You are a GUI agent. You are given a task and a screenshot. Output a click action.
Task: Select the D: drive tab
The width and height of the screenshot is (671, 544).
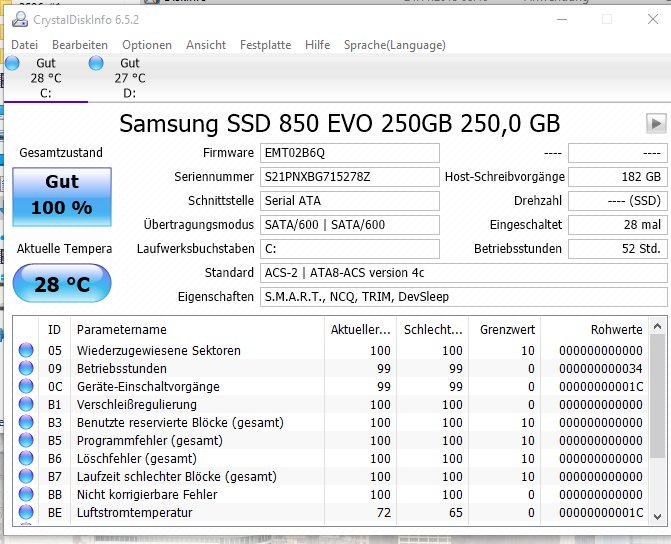tap(130, 78)
